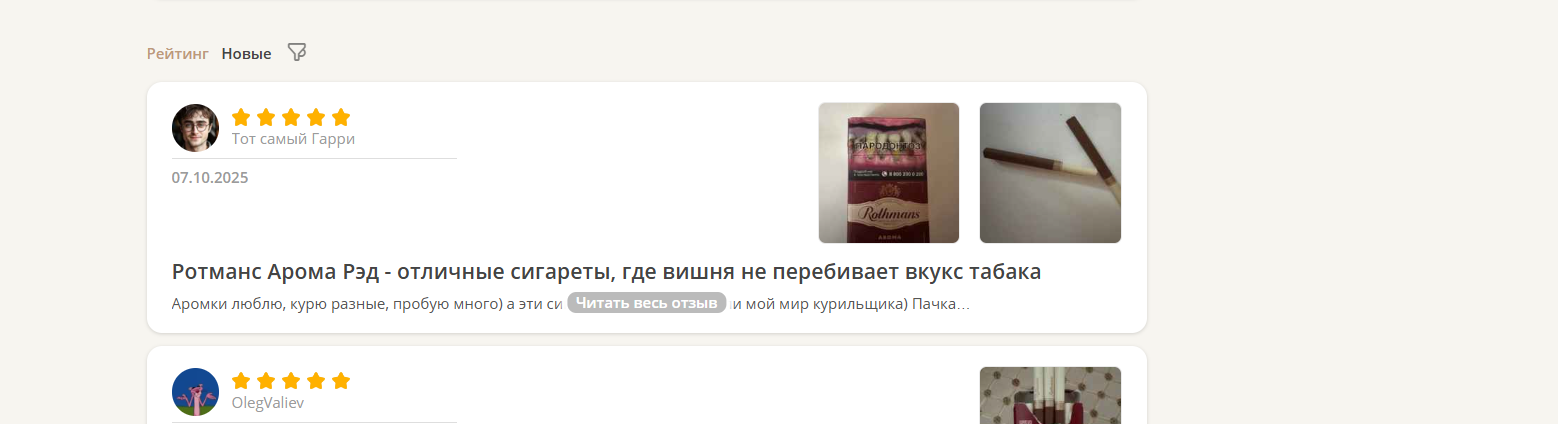Click fifth star in Гарри's rating
Viewport: 1558px width, 424px height.
click(341, 117)
